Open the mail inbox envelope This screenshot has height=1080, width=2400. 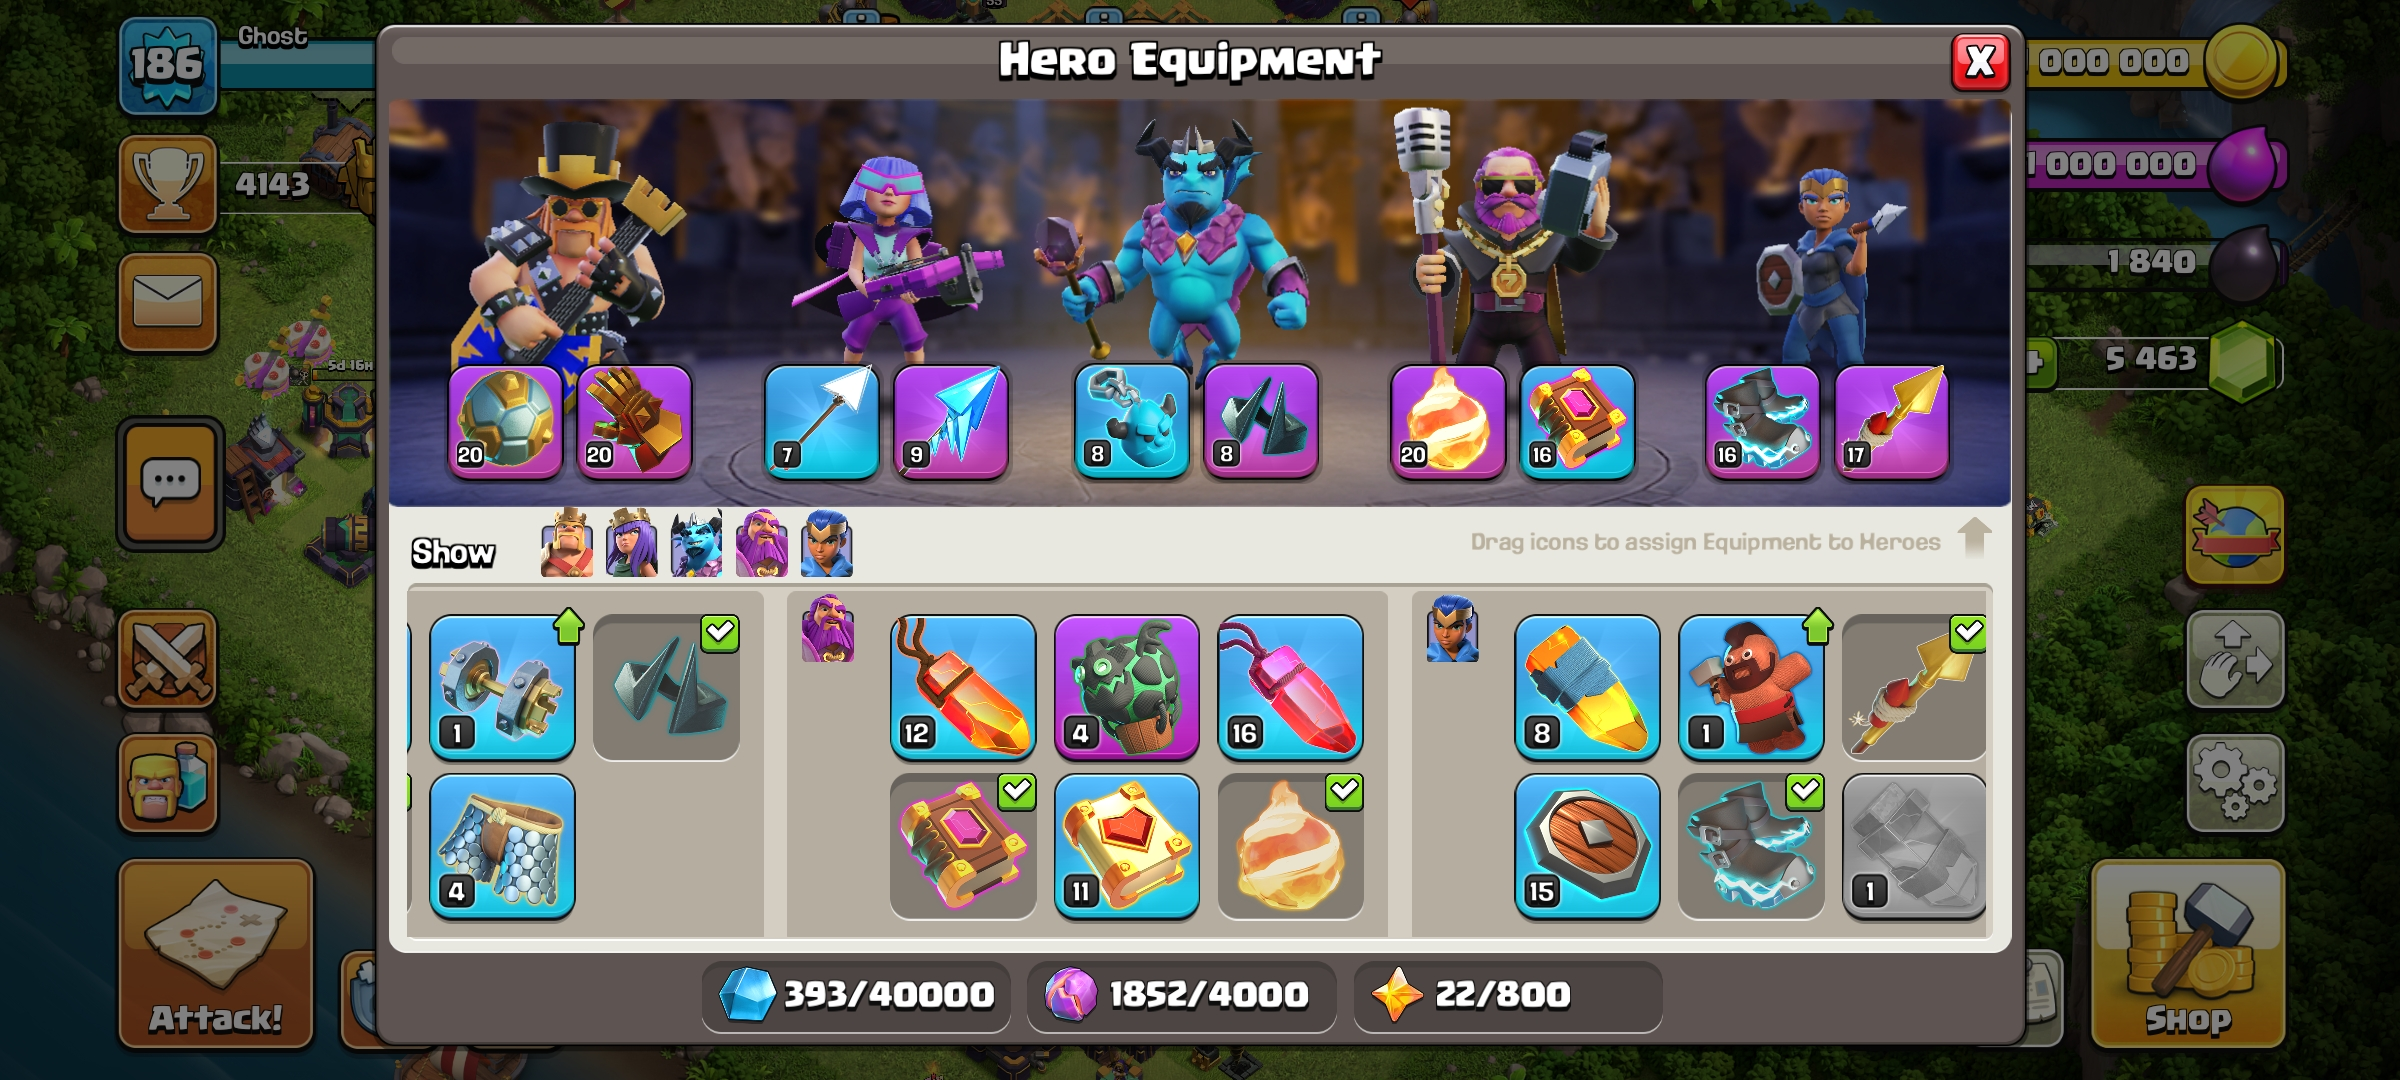[x=168, y=302]
